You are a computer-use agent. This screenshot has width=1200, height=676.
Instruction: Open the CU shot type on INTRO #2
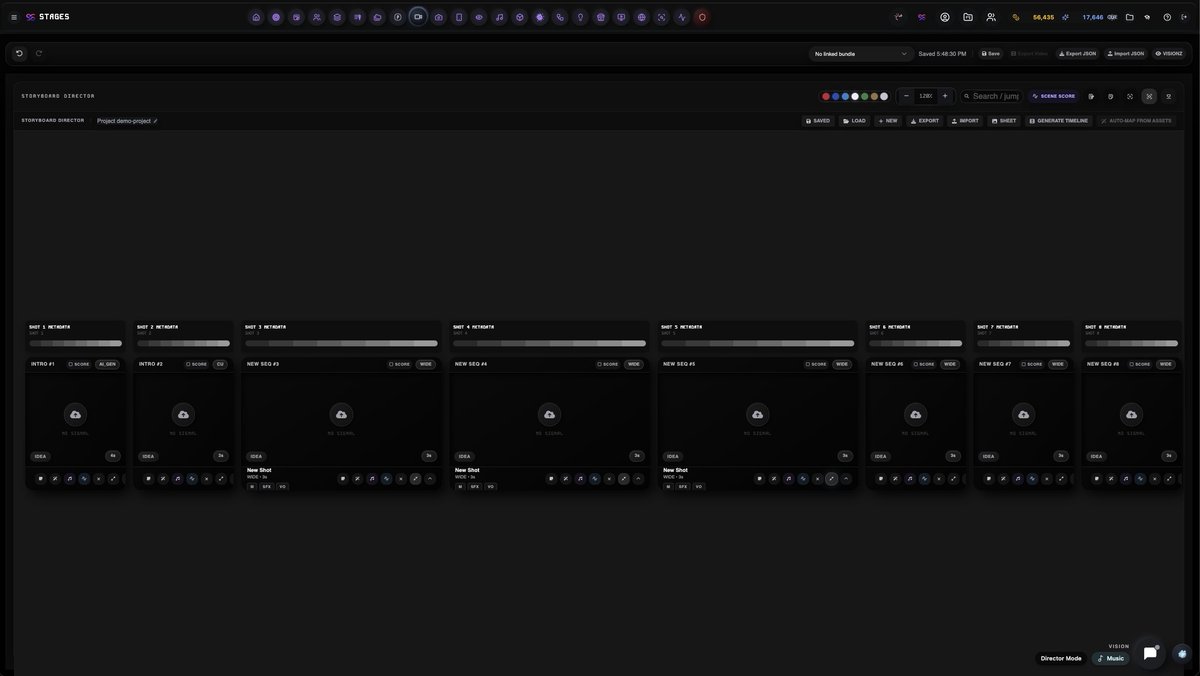(x=220, y=364)
